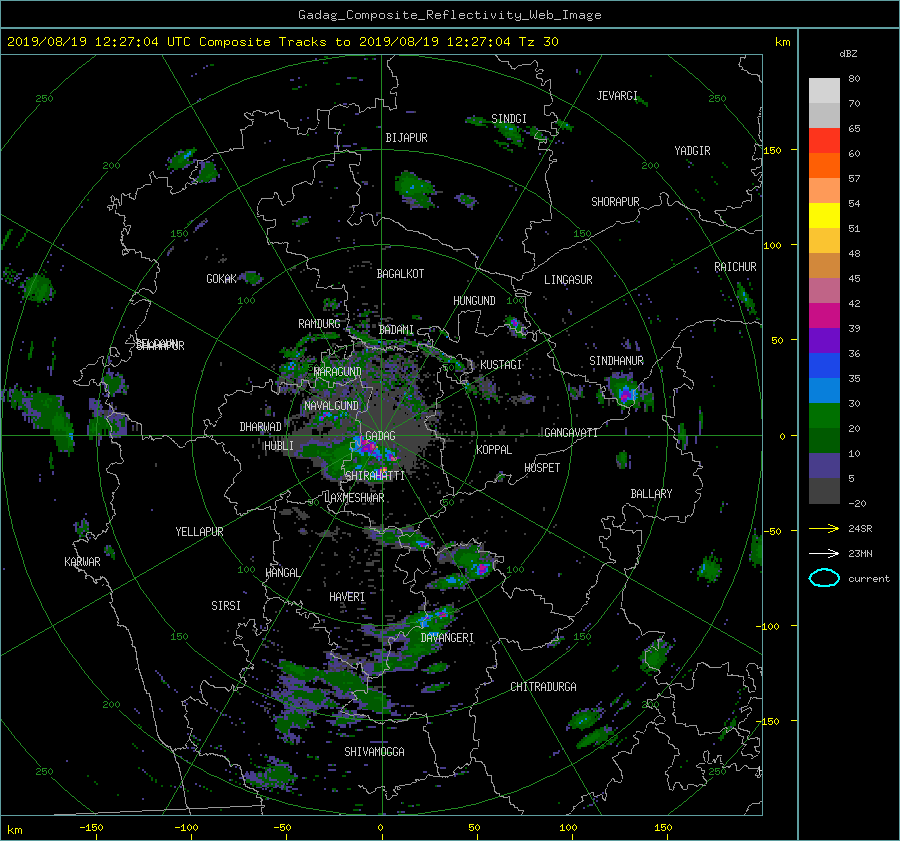Click the 'YELLAPUR' city label

coord(199,532)
